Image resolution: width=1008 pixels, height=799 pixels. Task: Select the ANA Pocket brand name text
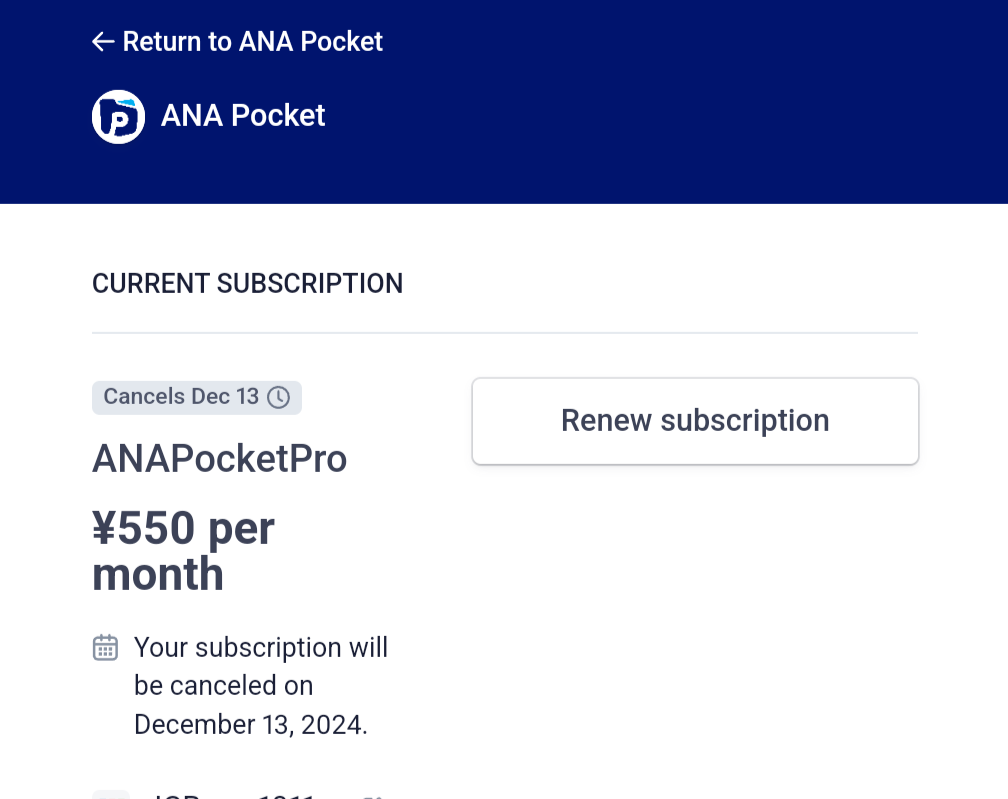(243, 116)
